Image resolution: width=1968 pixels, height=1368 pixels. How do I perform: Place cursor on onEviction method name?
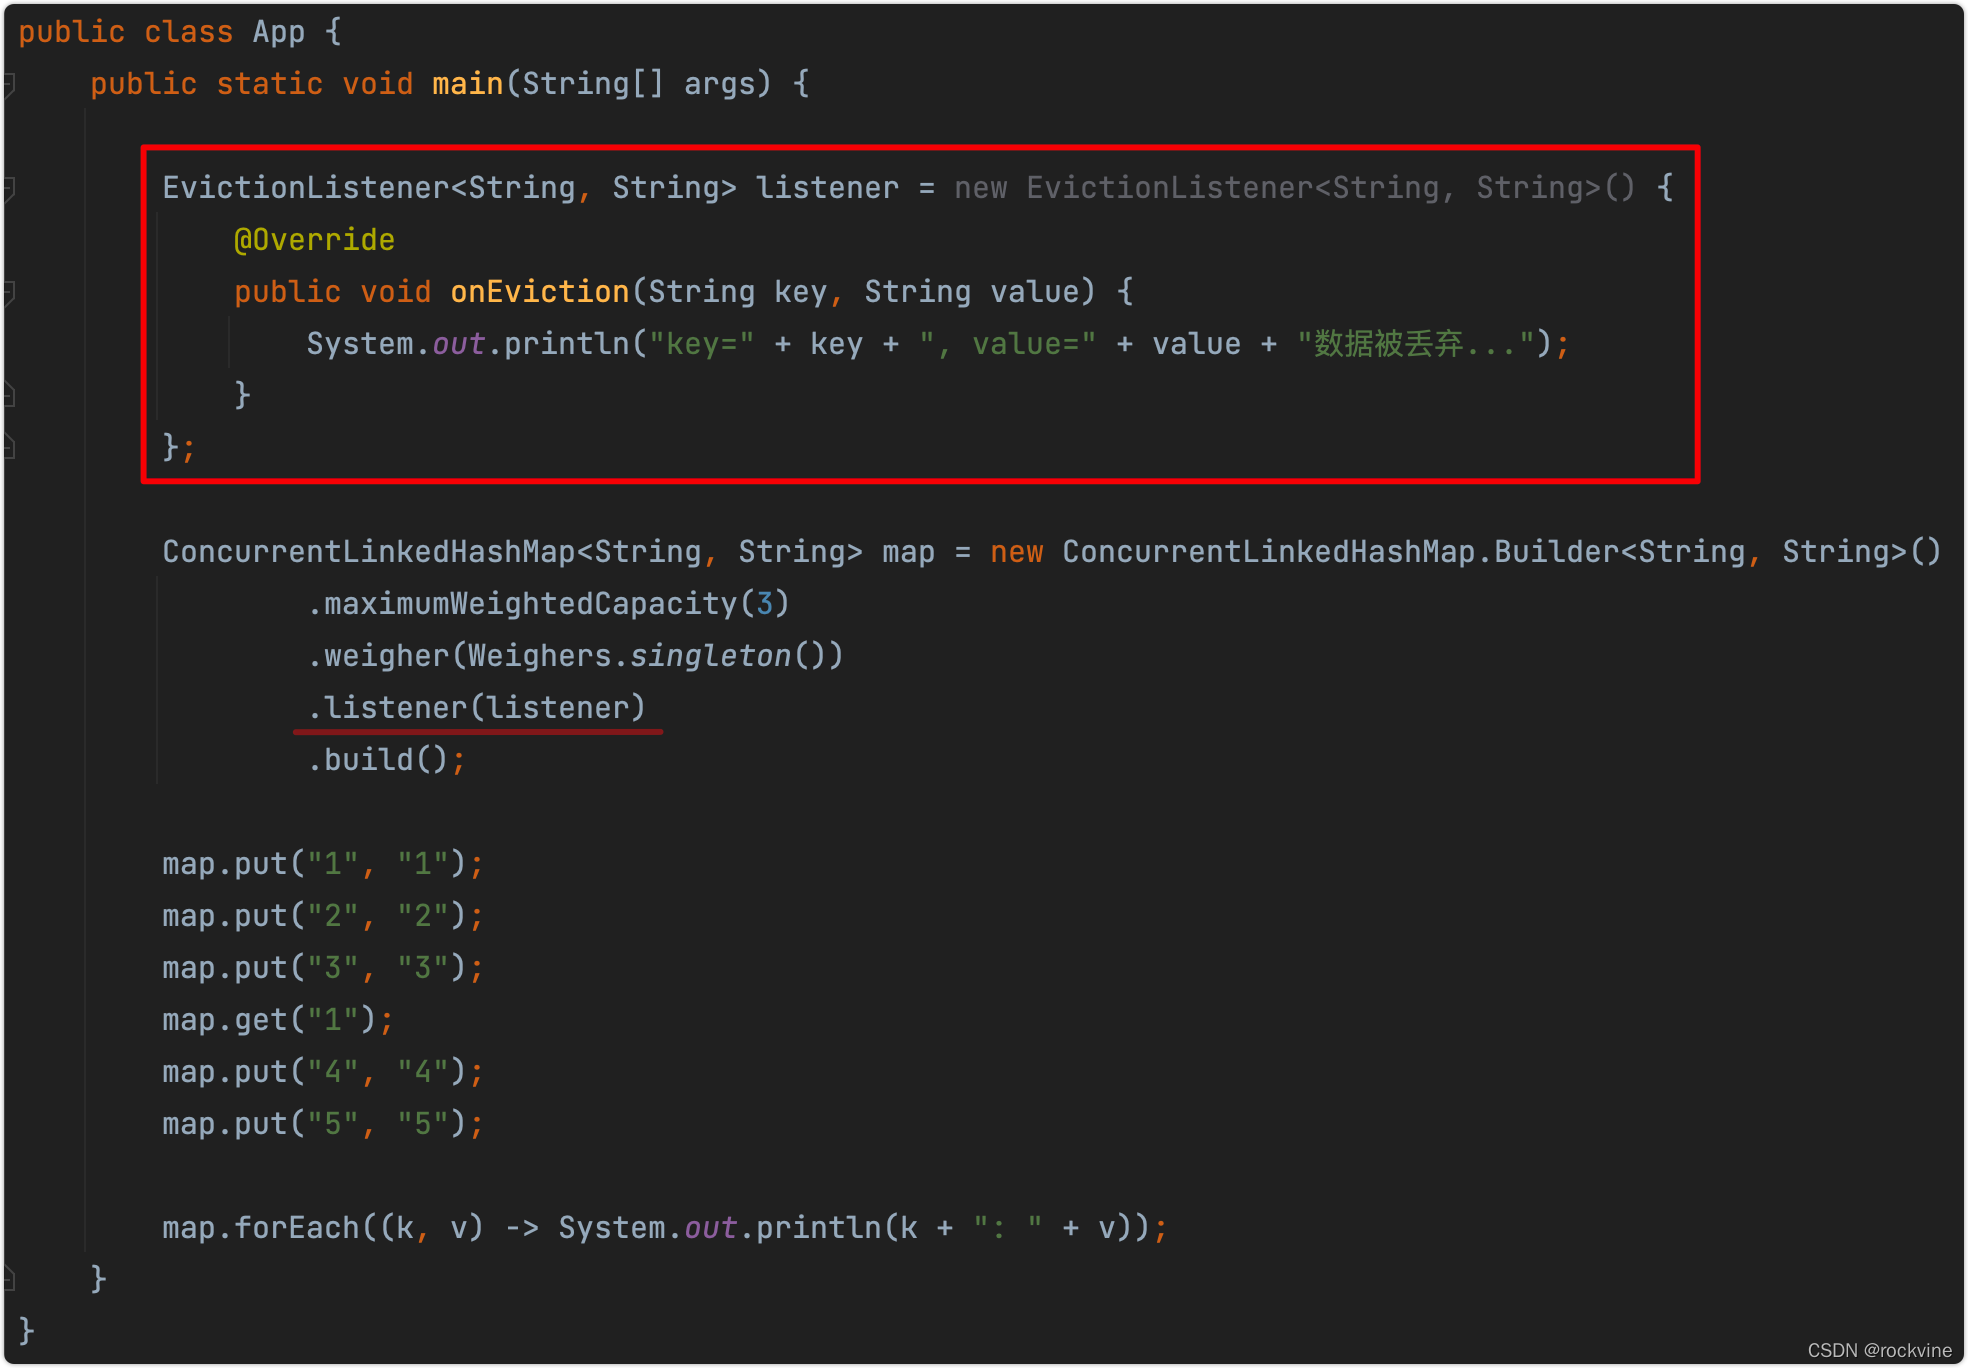[539, 292]
